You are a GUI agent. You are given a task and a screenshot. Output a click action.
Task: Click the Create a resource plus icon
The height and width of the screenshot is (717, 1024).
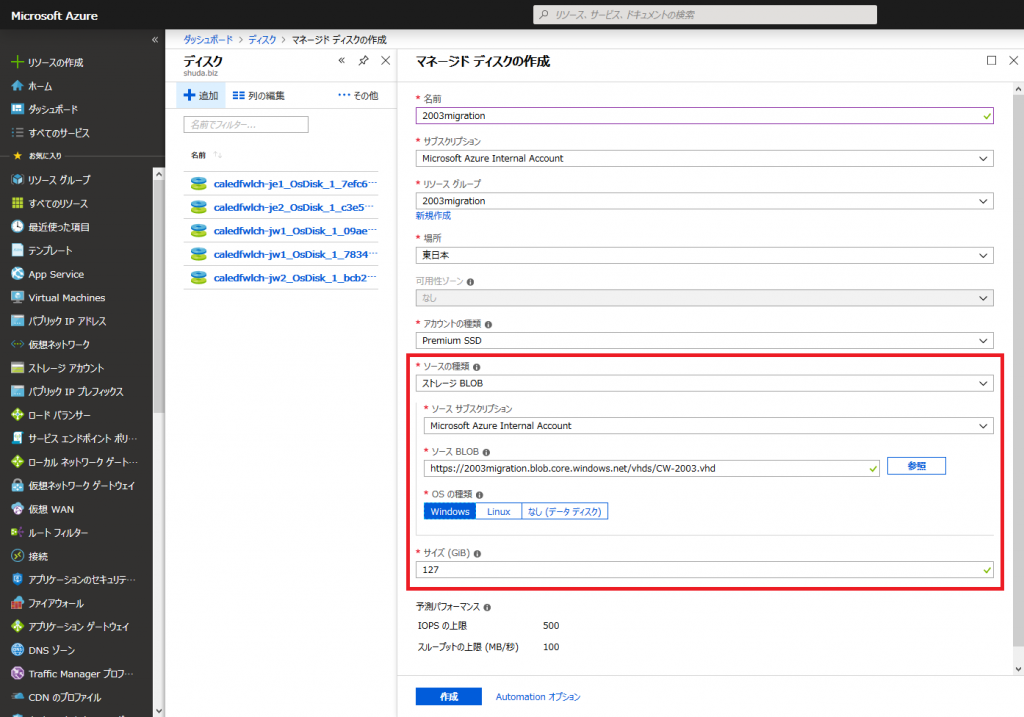point(18,62)
